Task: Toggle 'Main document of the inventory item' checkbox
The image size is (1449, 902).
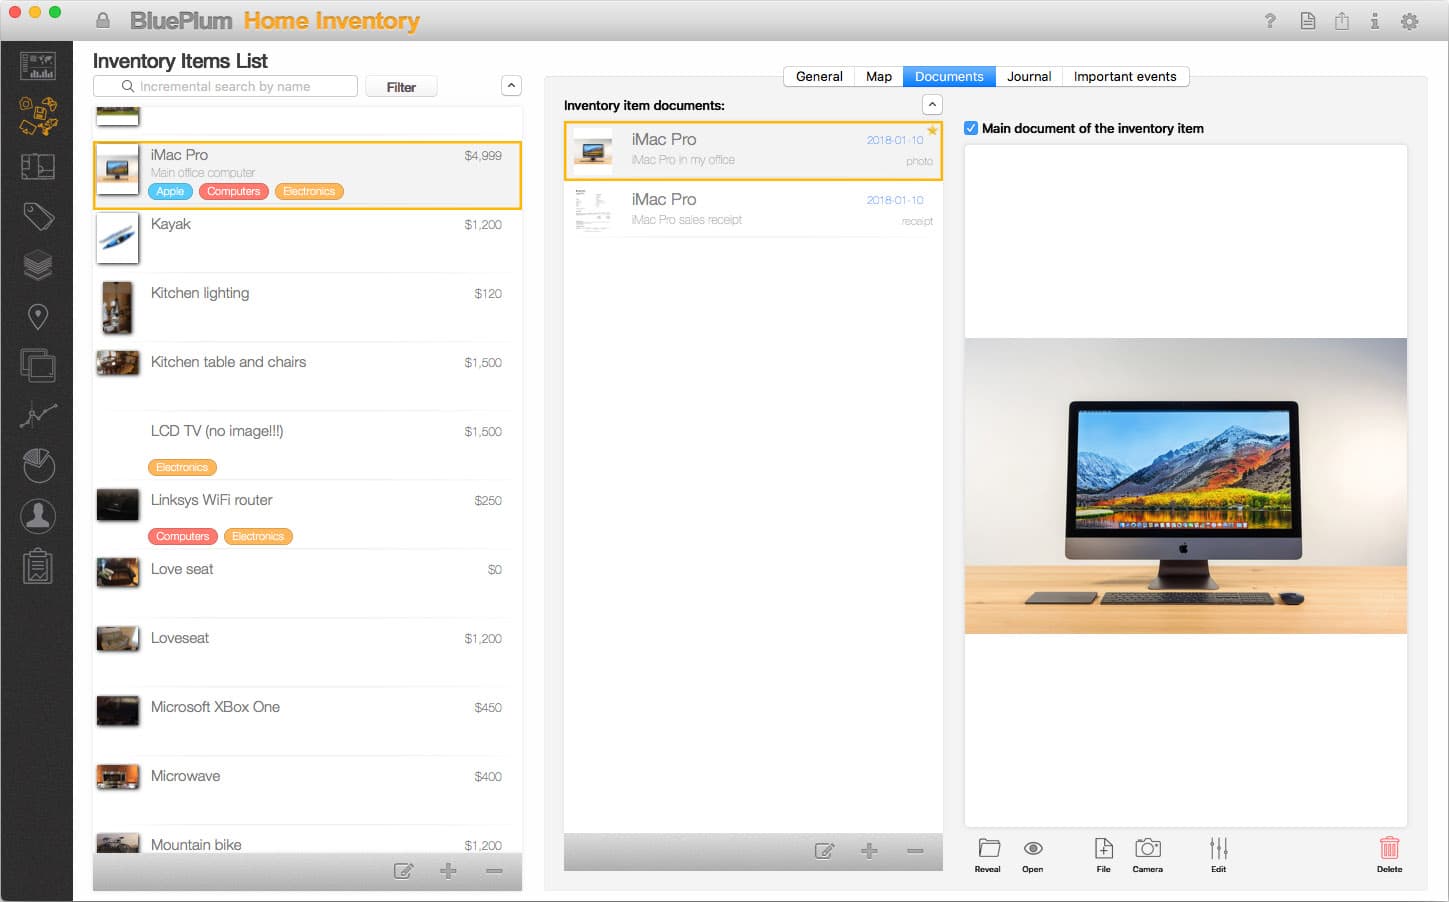Action: (971, 128)
